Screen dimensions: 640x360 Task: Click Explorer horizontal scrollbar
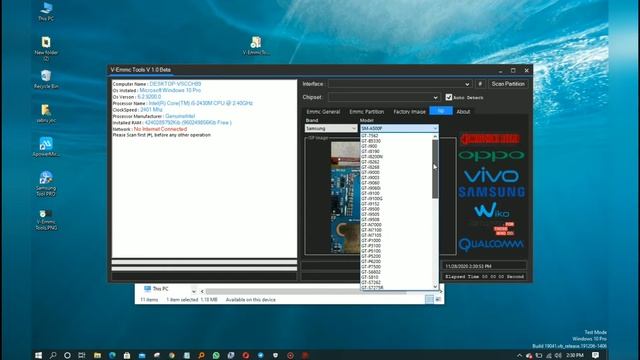[x=306, y=291]
